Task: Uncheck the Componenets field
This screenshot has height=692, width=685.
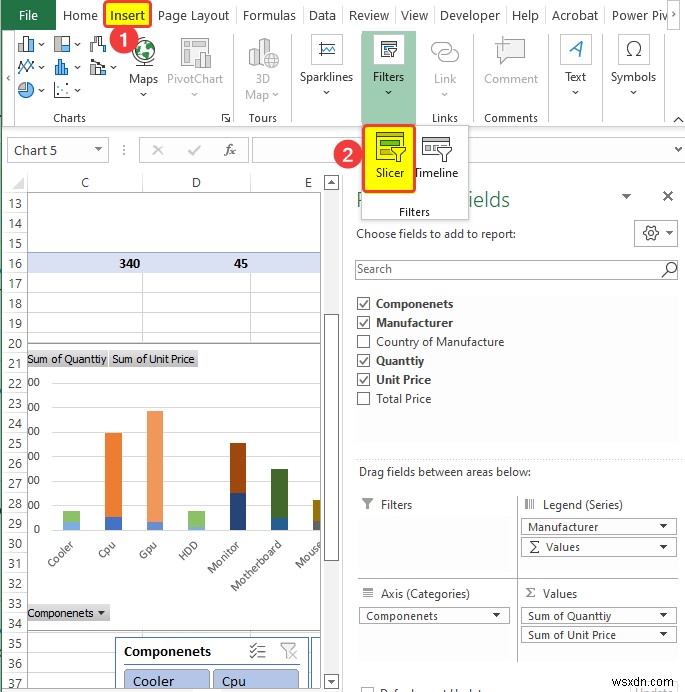Action: [x=363, y=304]
